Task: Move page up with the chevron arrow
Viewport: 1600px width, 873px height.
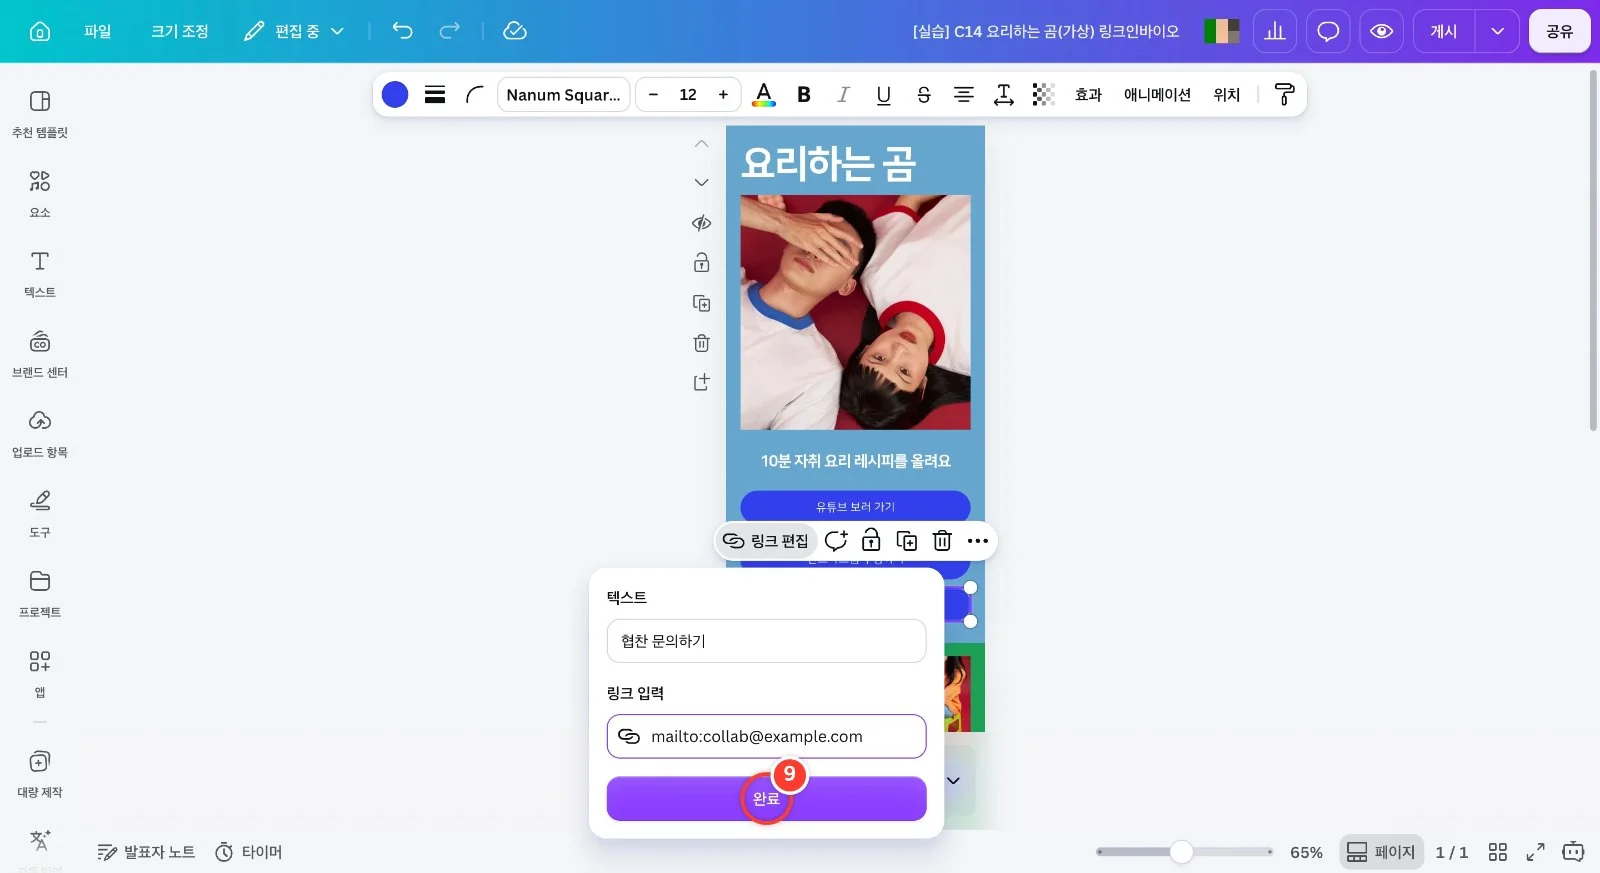Action: [x=702, y=144]
